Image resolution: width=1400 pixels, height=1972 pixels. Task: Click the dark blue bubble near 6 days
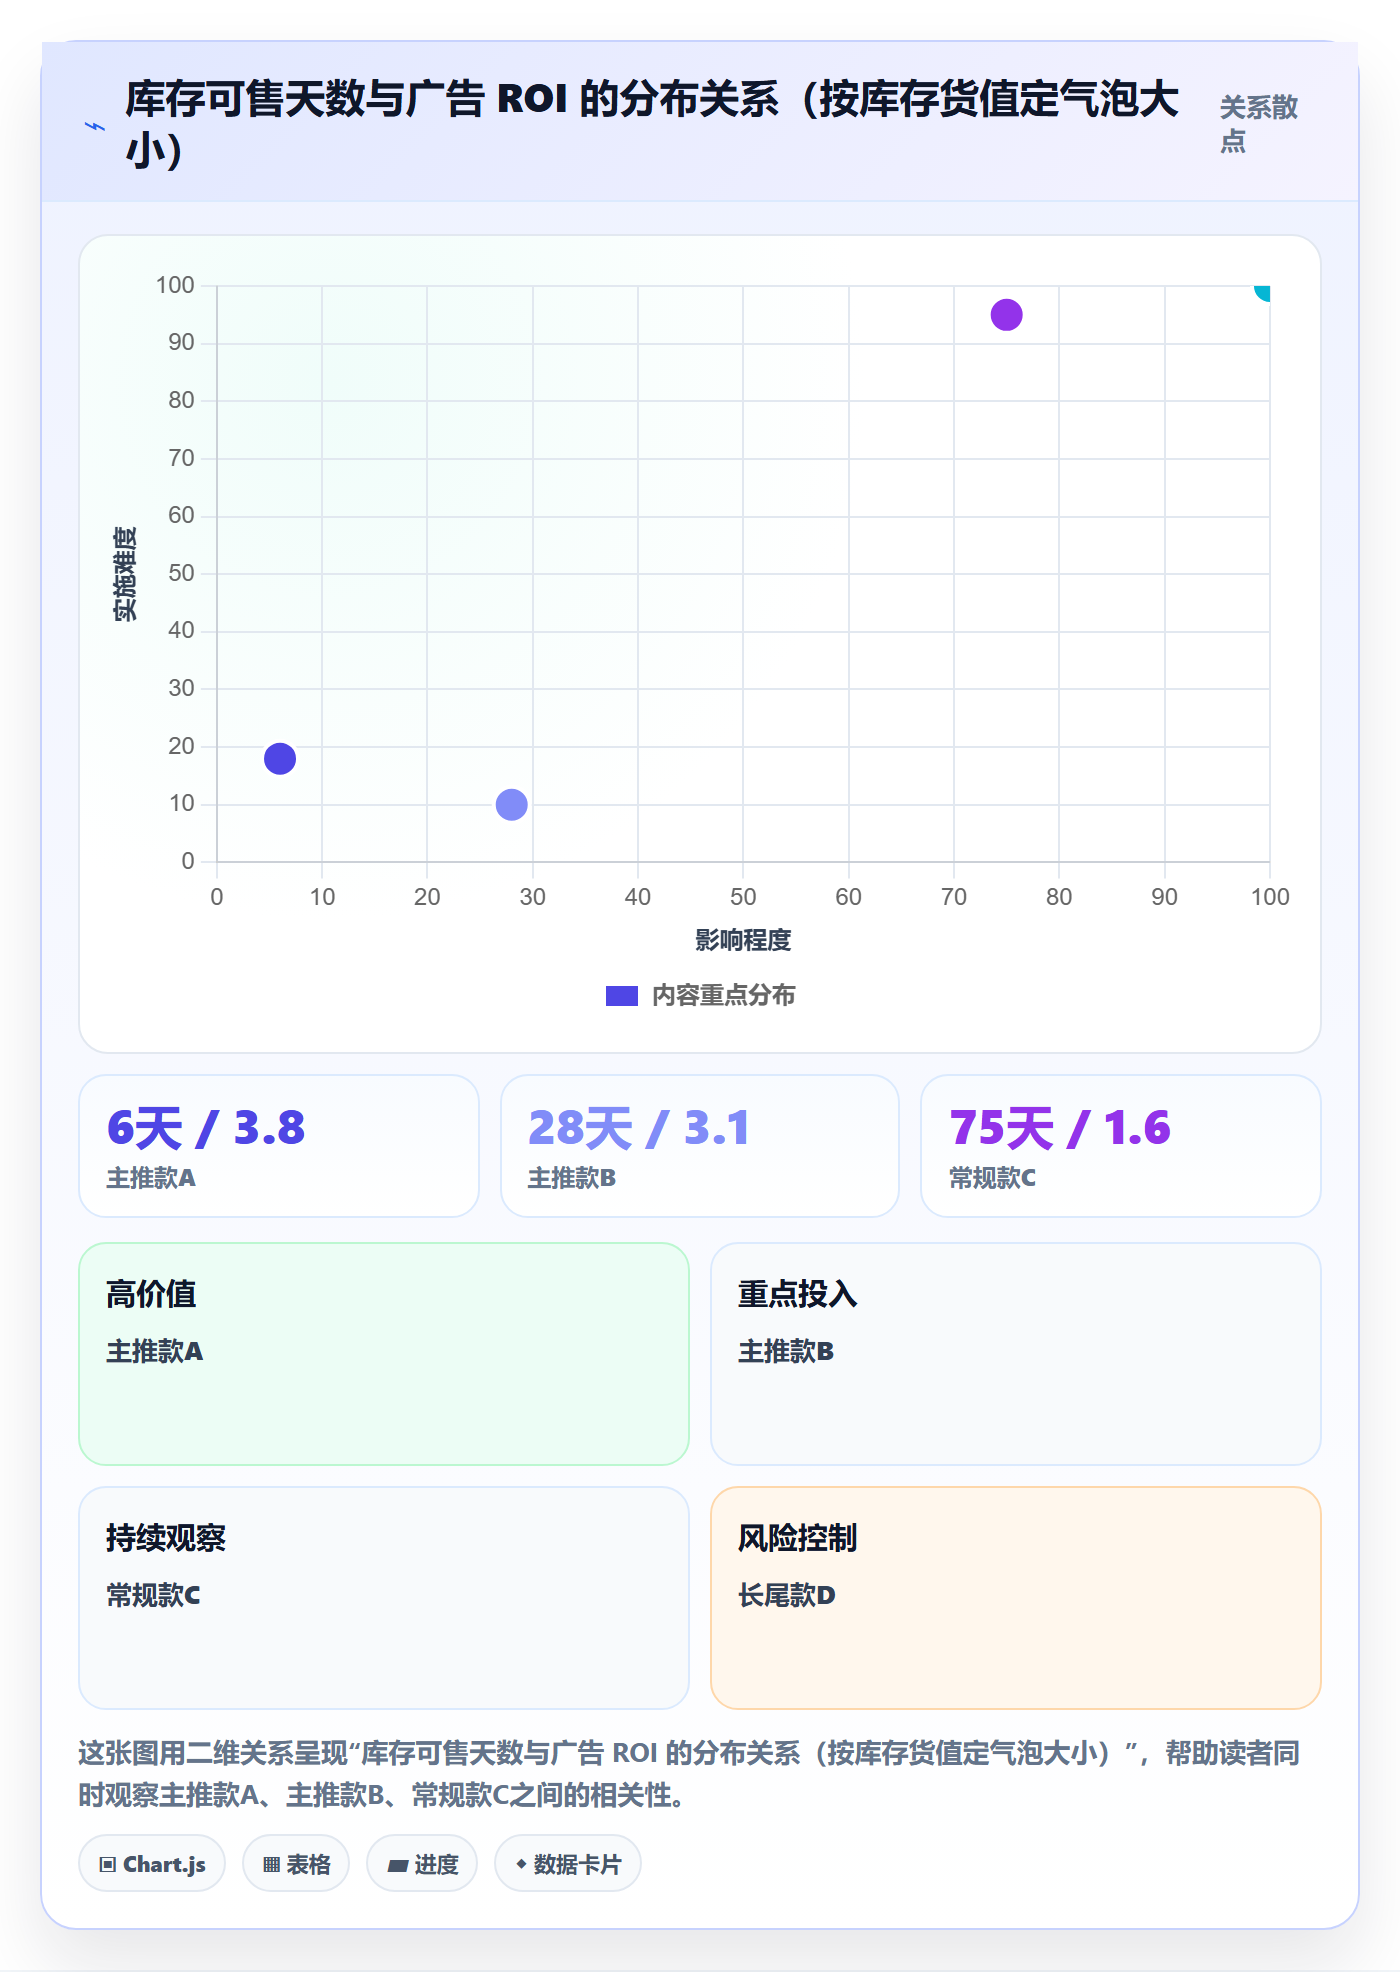click(x=280, y=758)
